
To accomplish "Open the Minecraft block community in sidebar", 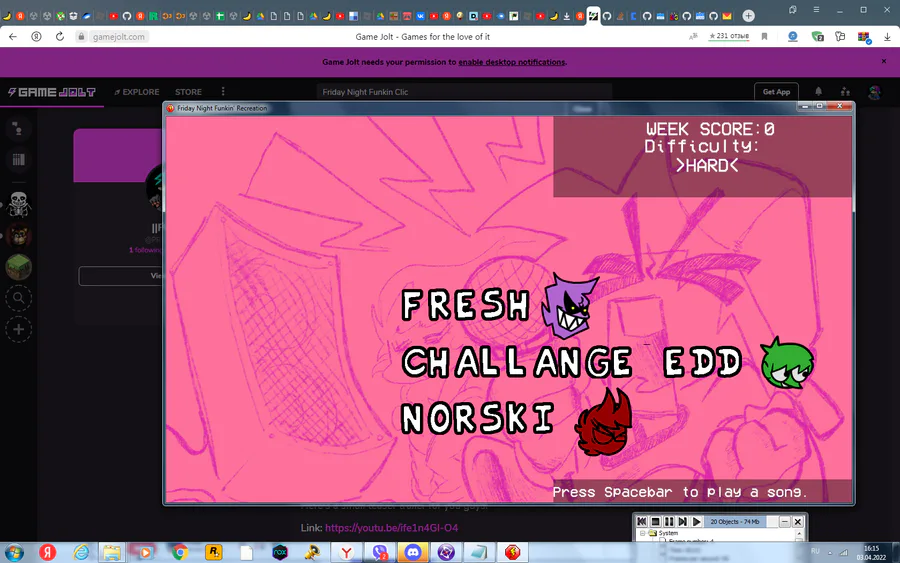I will click(x=18, y=267).
